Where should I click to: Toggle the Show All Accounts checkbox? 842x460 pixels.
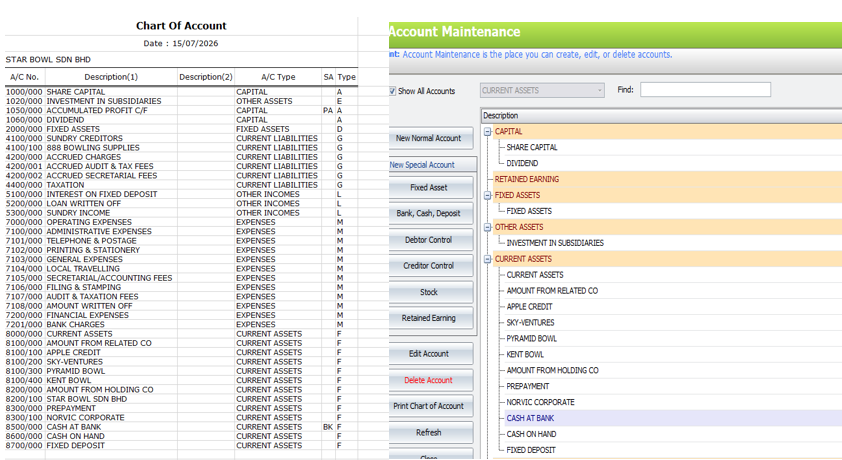point(393,91)
